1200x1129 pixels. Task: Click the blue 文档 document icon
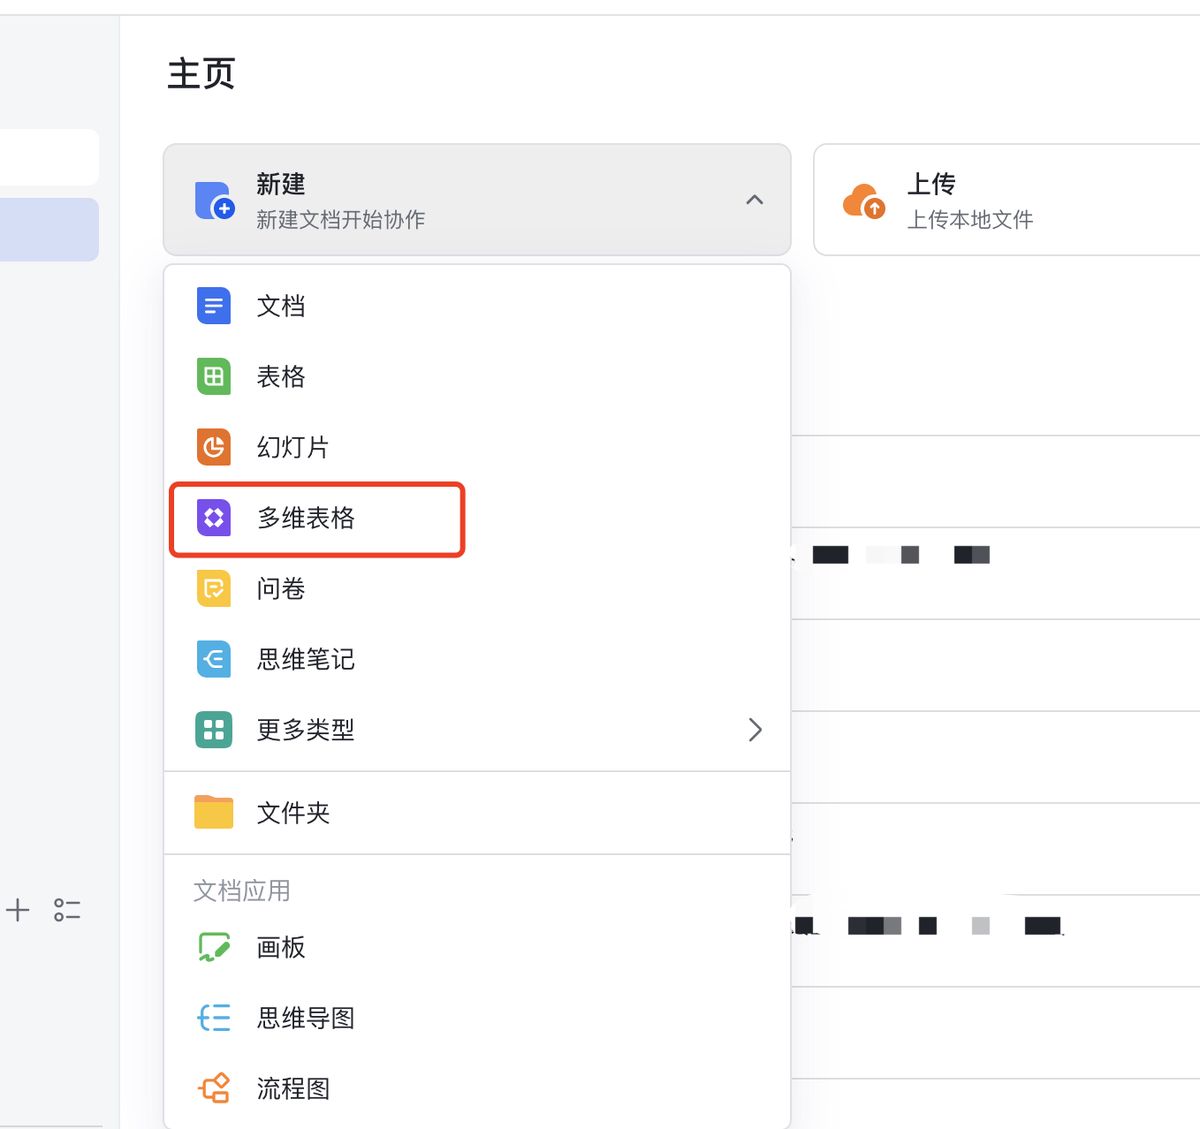(213, 306)
